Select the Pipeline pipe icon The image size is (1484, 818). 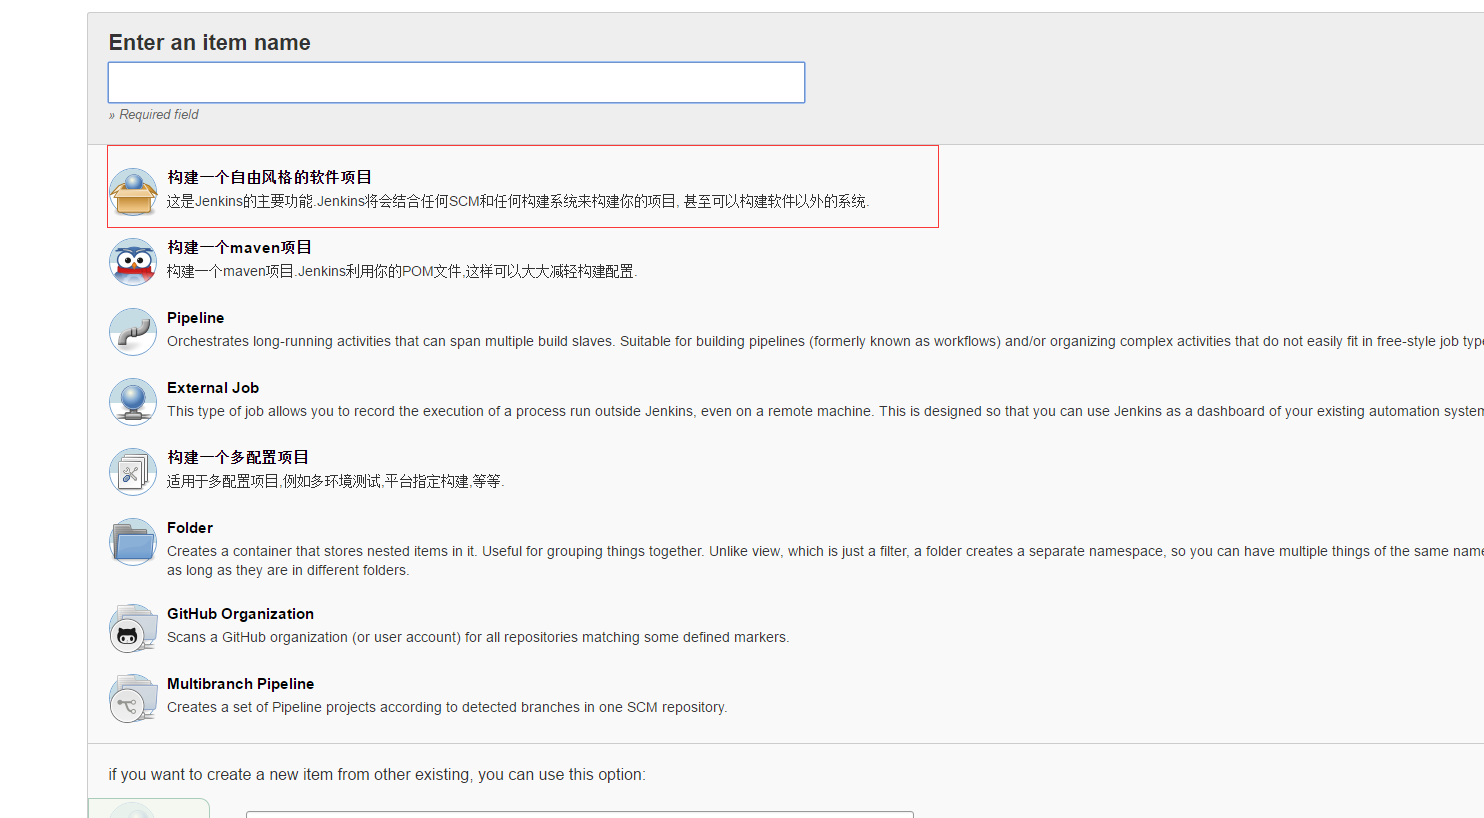pyautogui.click(x=133, y=332)
